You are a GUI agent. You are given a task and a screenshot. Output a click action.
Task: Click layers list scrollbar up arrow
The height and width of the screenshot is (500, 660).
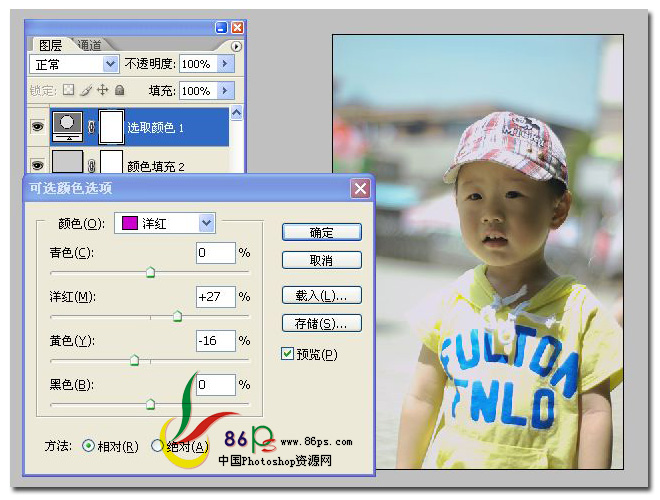tap(237, 113)
